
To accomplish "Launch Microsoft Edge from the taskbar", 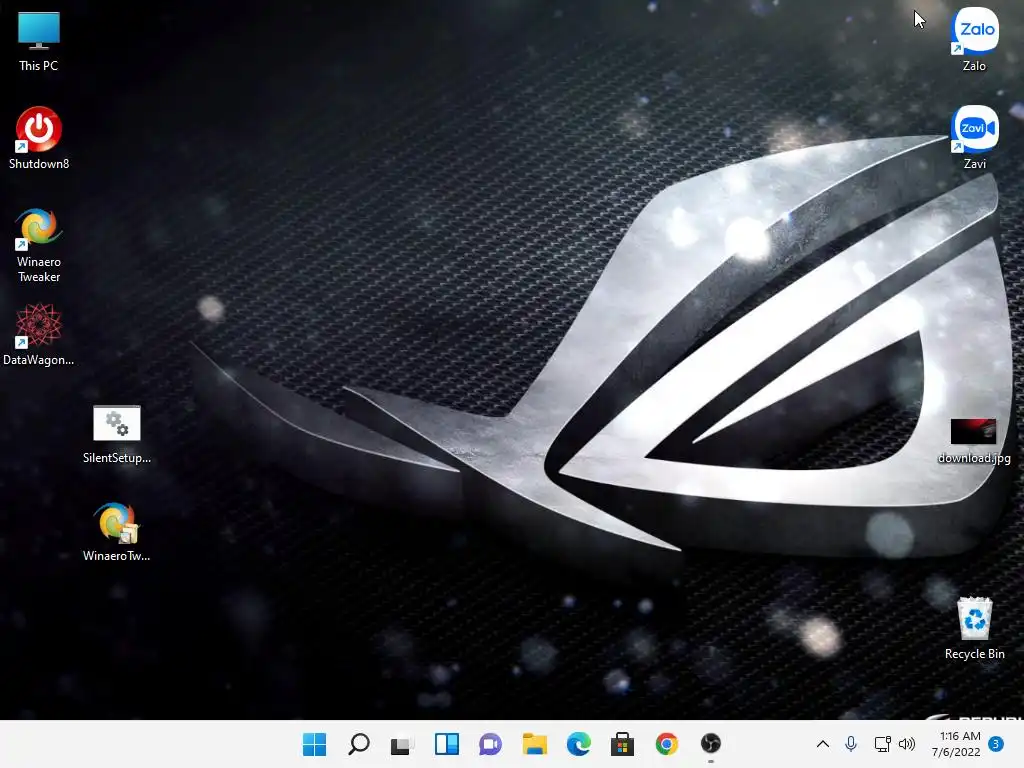I will point(579,744).
